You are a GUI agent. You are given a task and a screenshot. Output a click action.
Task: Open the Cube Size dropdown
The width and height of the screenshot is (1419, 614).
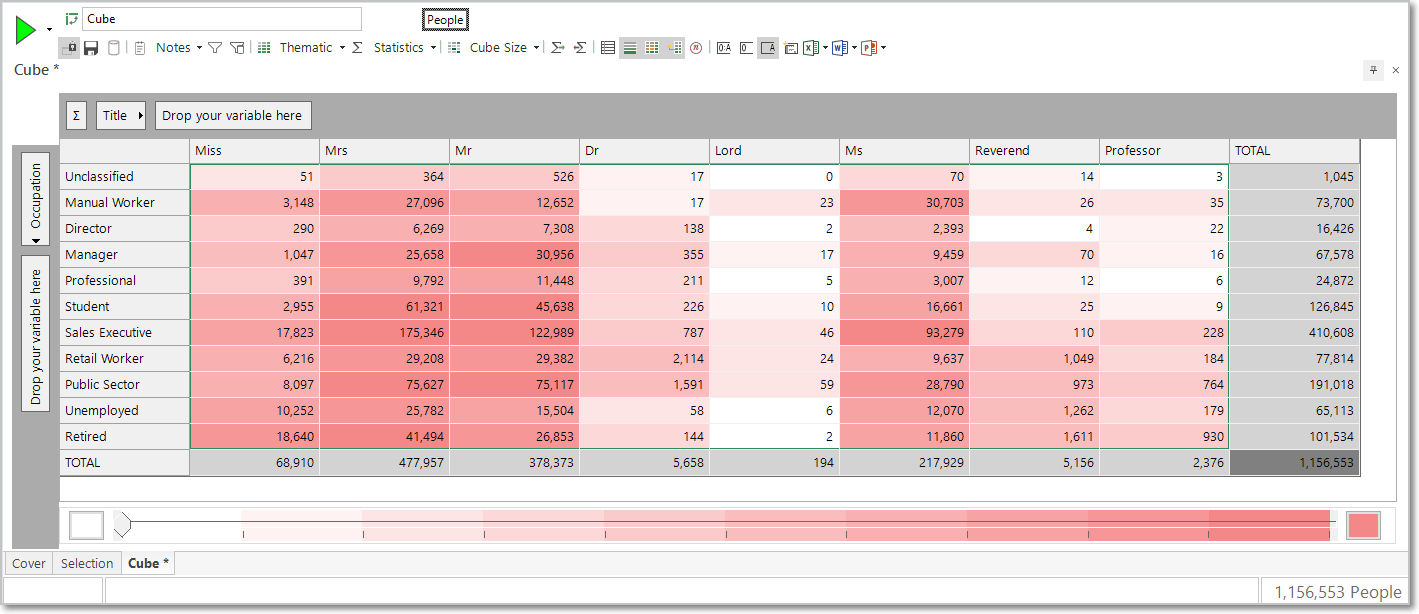pos(504,48)
